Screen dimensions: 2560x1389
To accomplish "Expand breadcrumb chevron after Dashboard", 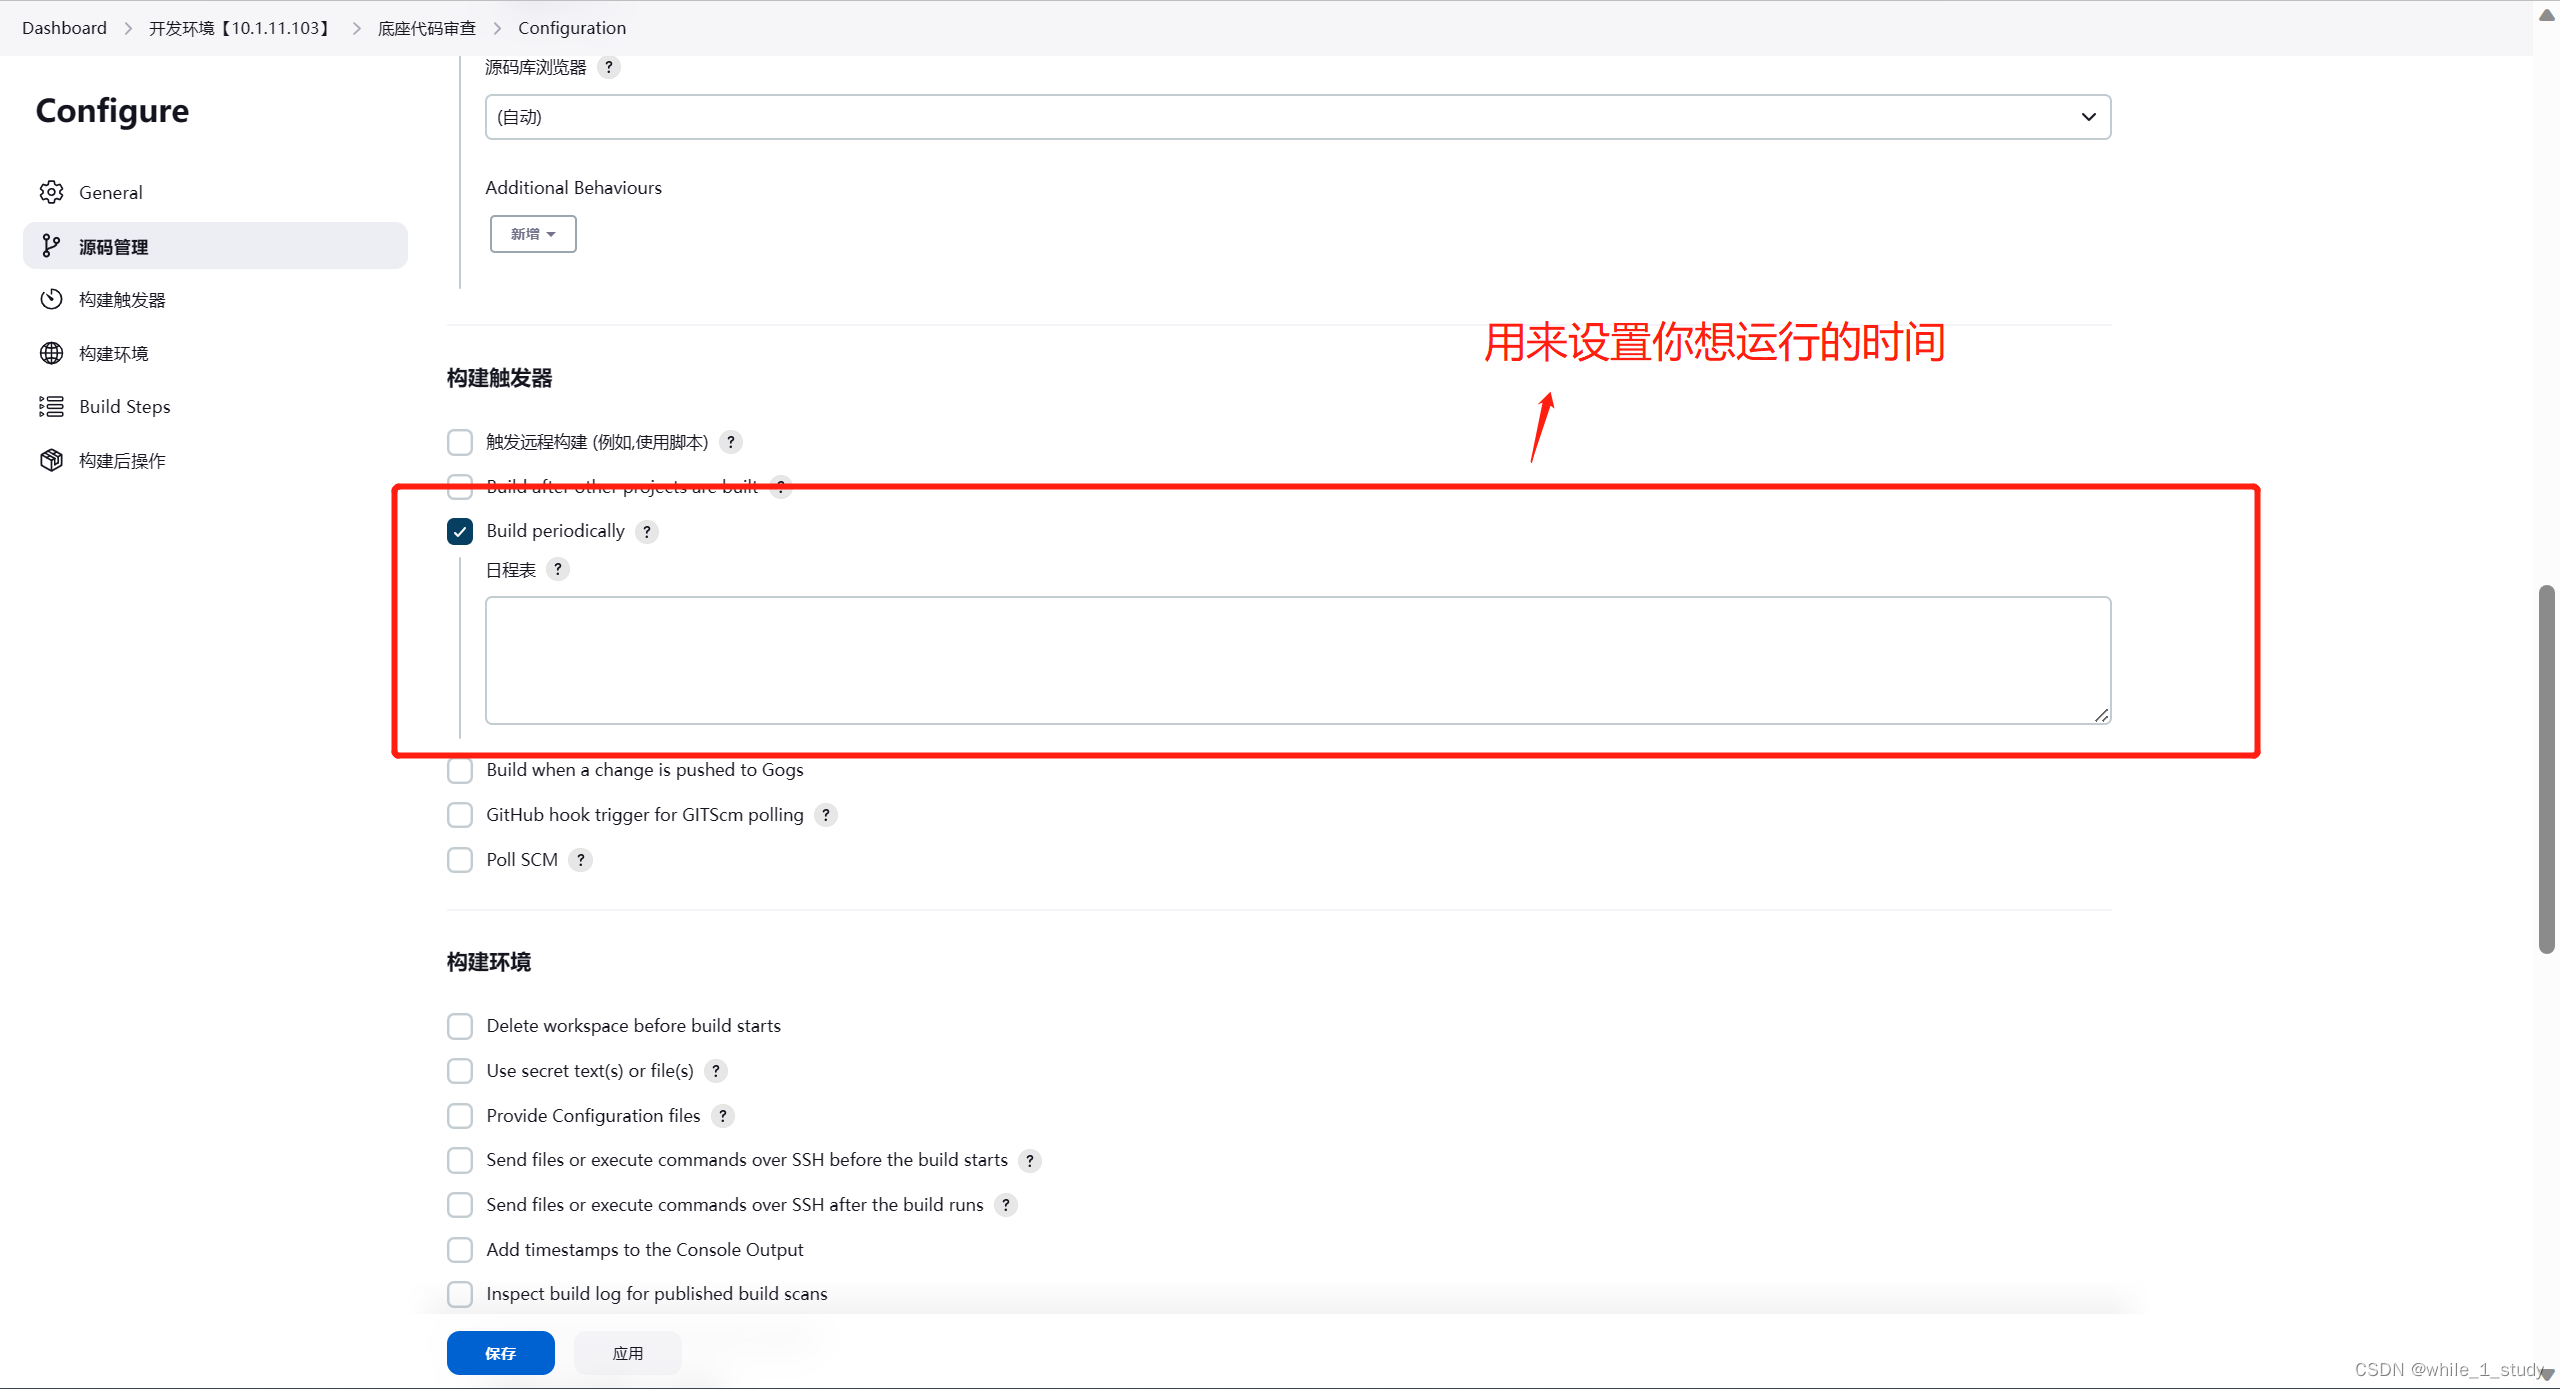I will click(128, 28).
